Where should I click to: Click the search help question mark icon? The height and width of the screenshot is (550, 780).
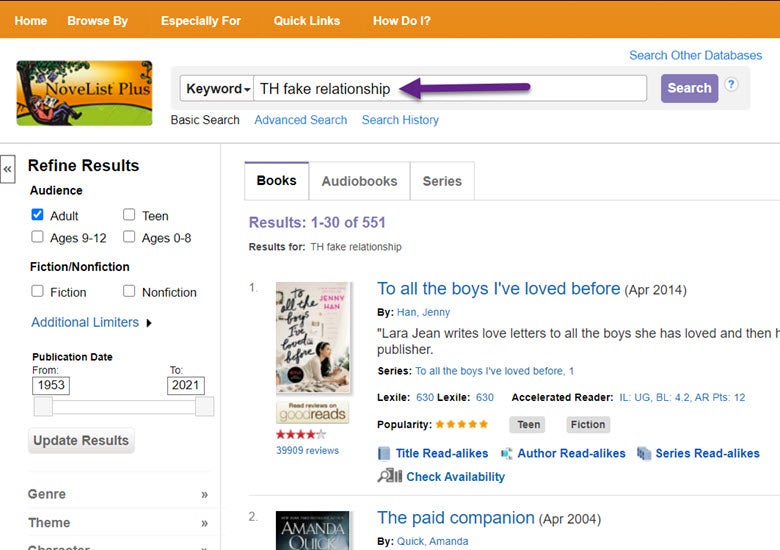(x=731, y=84)
